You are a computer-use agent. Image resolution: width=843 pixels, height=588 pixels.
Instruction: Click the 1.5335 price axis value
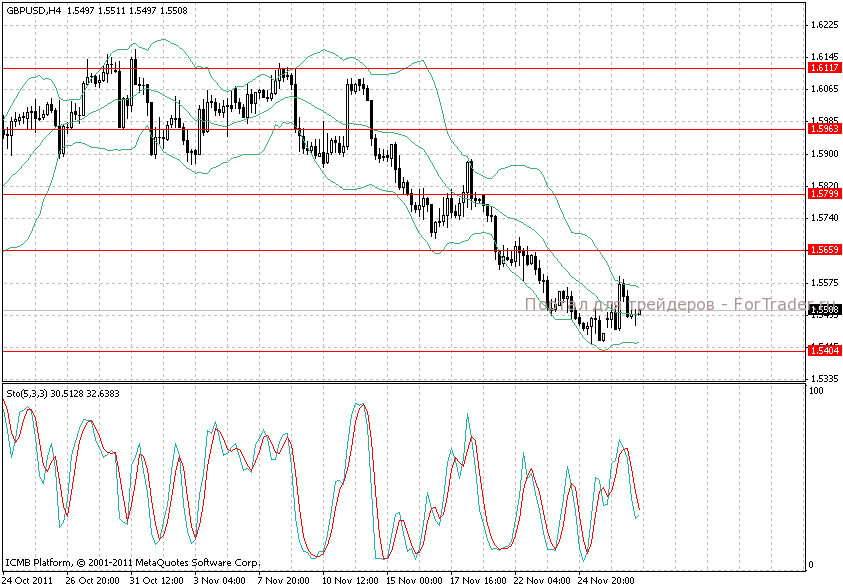824,379
